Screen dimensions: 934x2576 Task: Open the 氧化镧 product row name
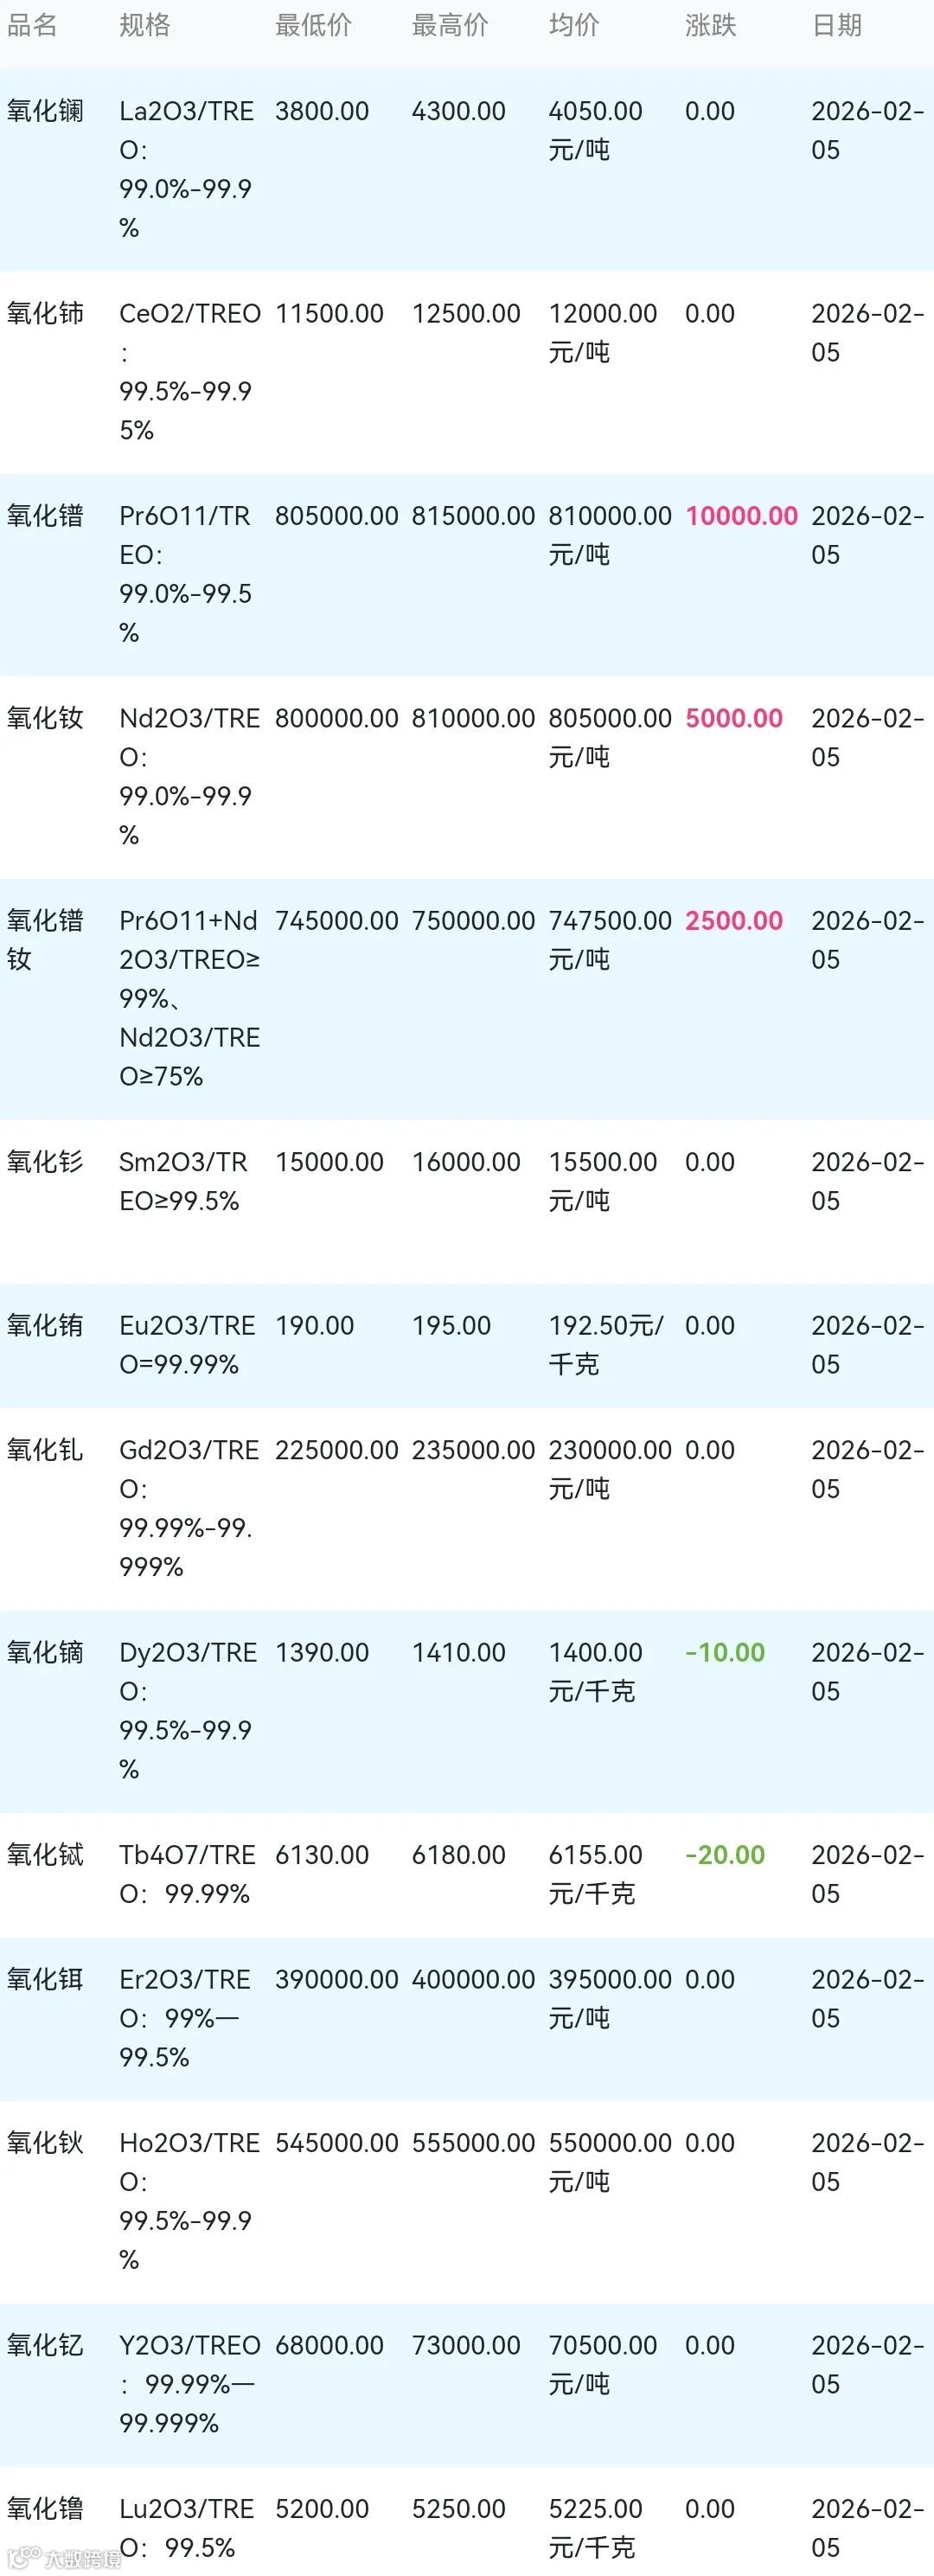coord(45,111)
